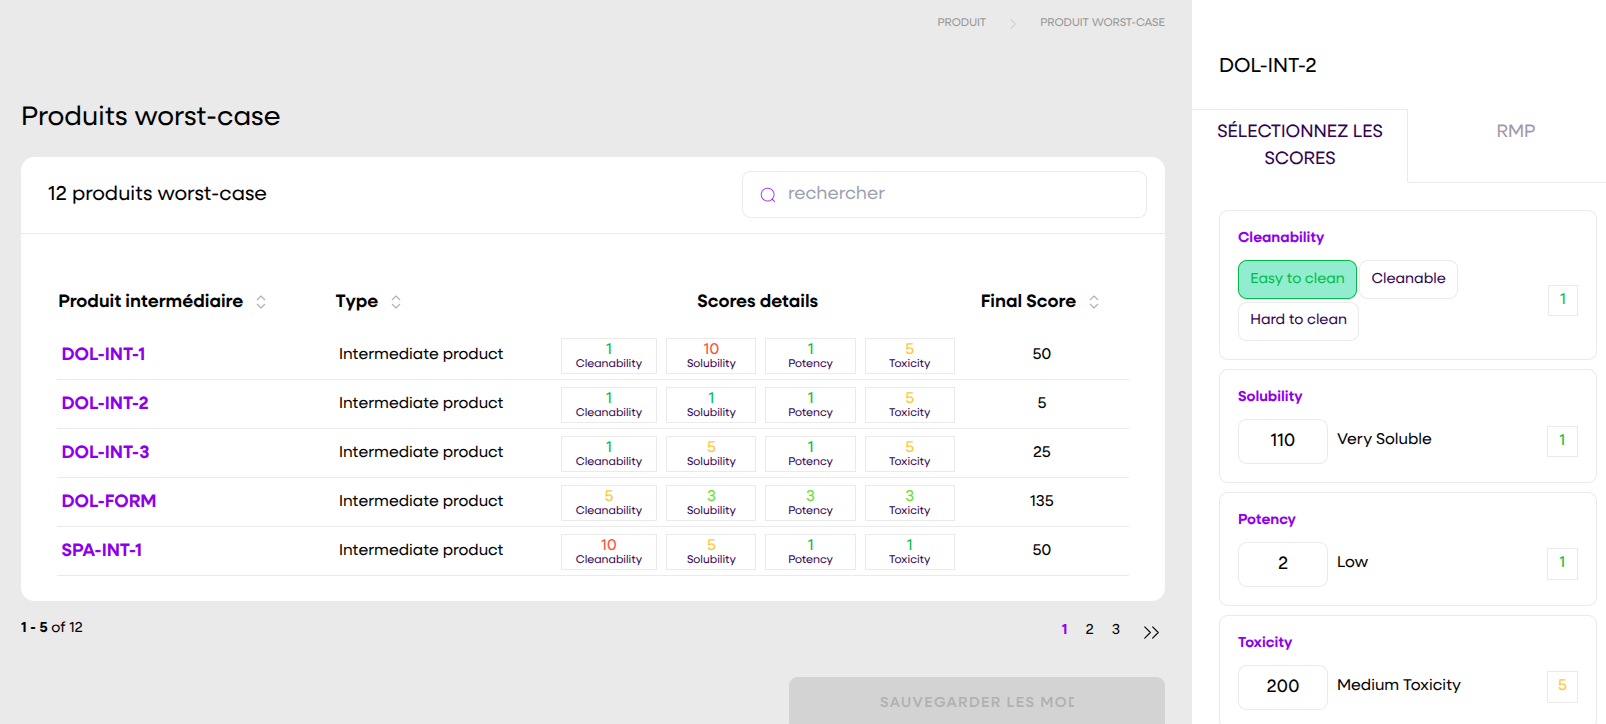Open DOL-INT-1 product link
The width and height of the screenshot is (1606, 724).
click(103, 354)
